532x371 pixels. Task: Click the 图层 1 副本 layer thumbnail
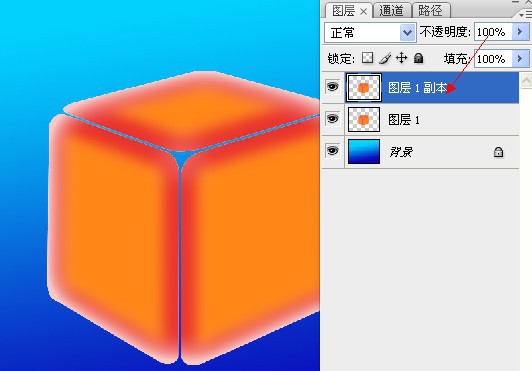point(364,88)
